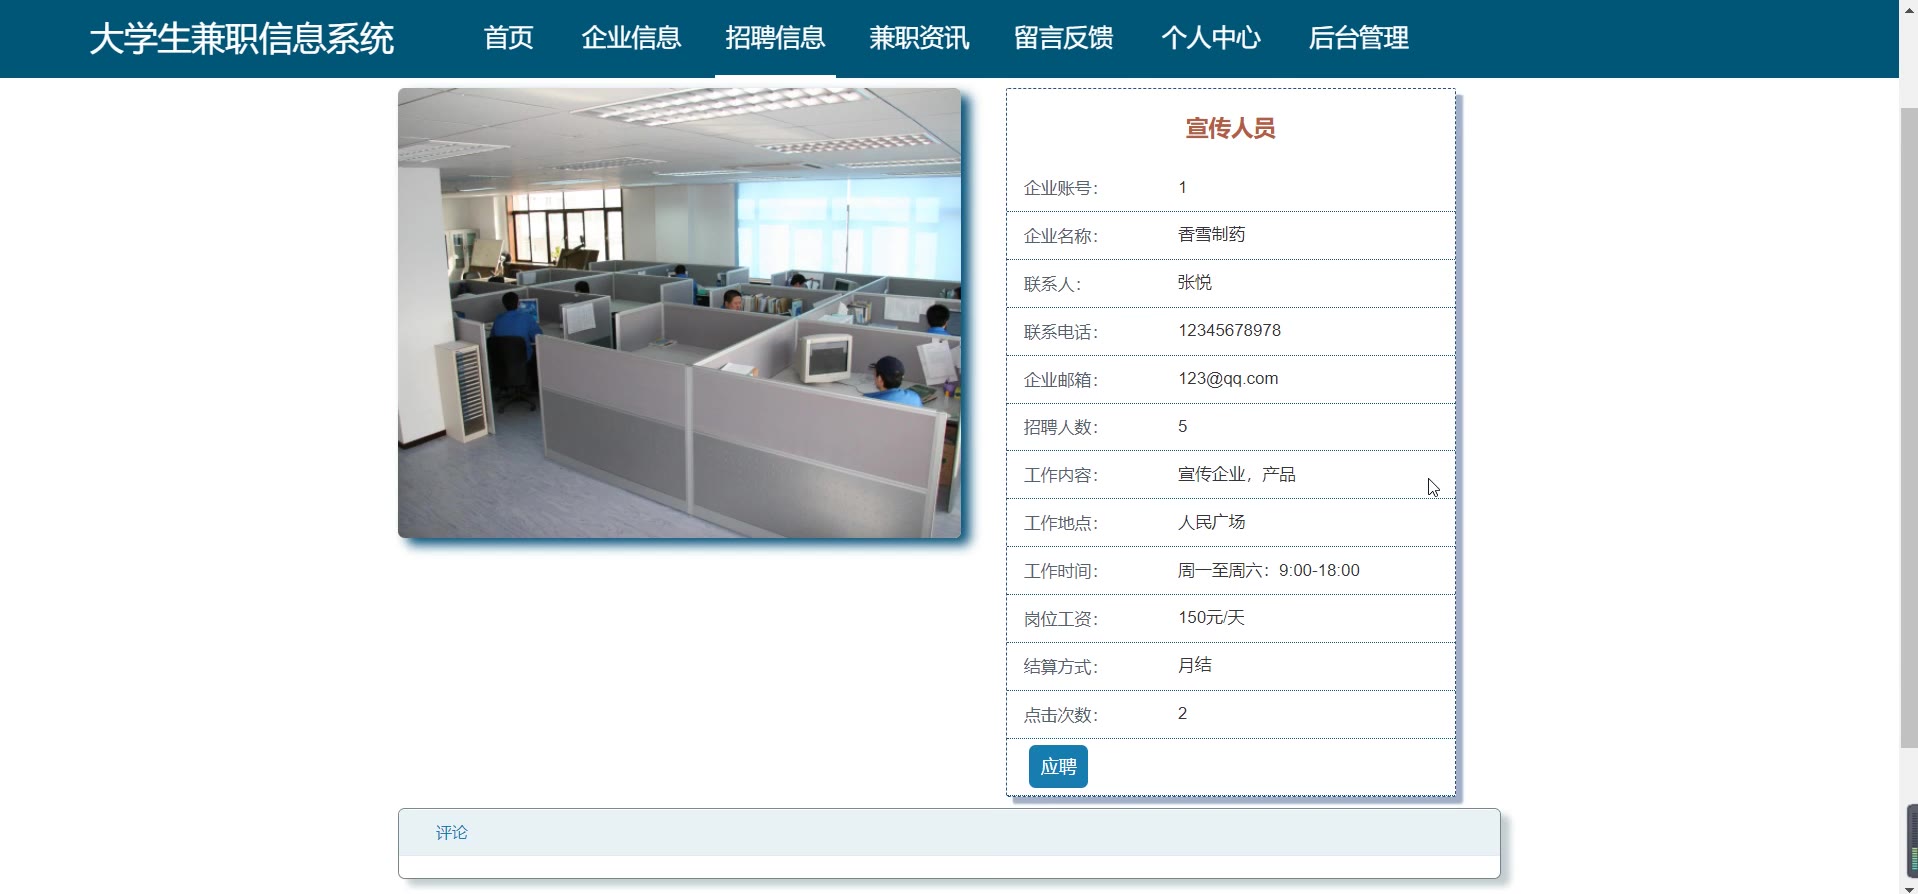Click the scrollbar down arrow
Screen dimensions: 1918x894
coord(1908,887)
